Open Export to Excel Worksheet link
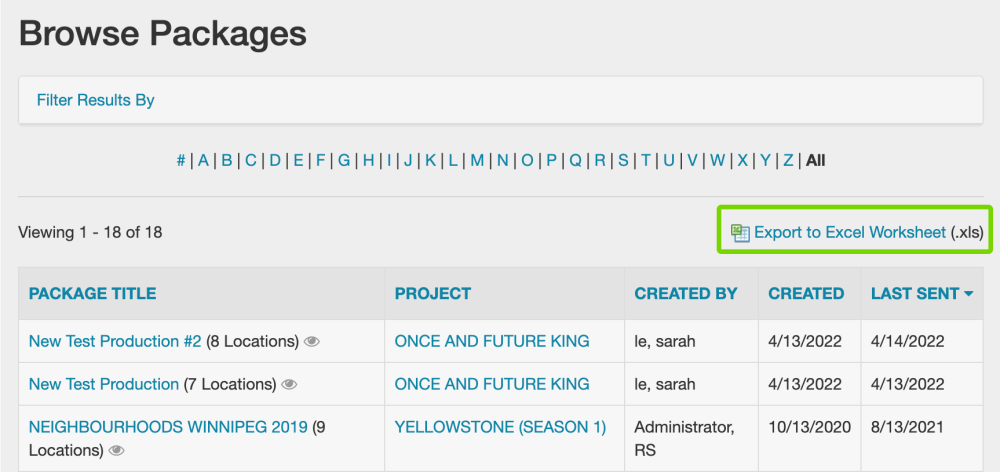Image resolution: width=1000 pixels, height=472 pixels. pyautogui.click(x=849, y=233)
